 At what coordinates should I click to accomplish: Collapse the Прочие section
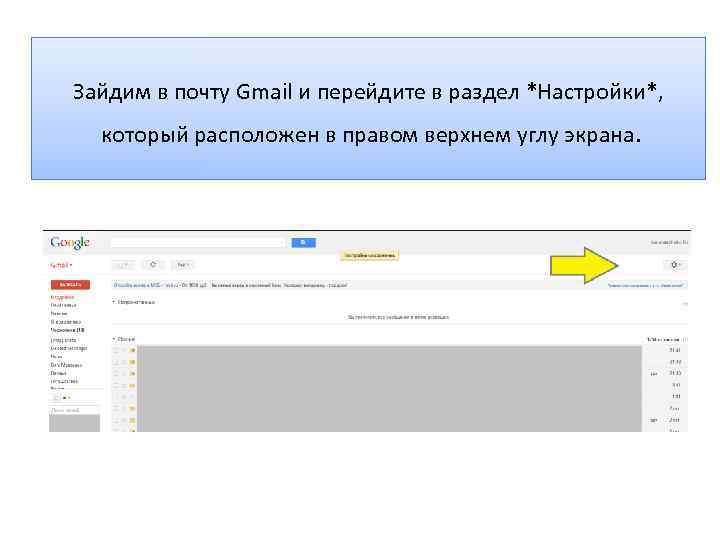(124, 339)
